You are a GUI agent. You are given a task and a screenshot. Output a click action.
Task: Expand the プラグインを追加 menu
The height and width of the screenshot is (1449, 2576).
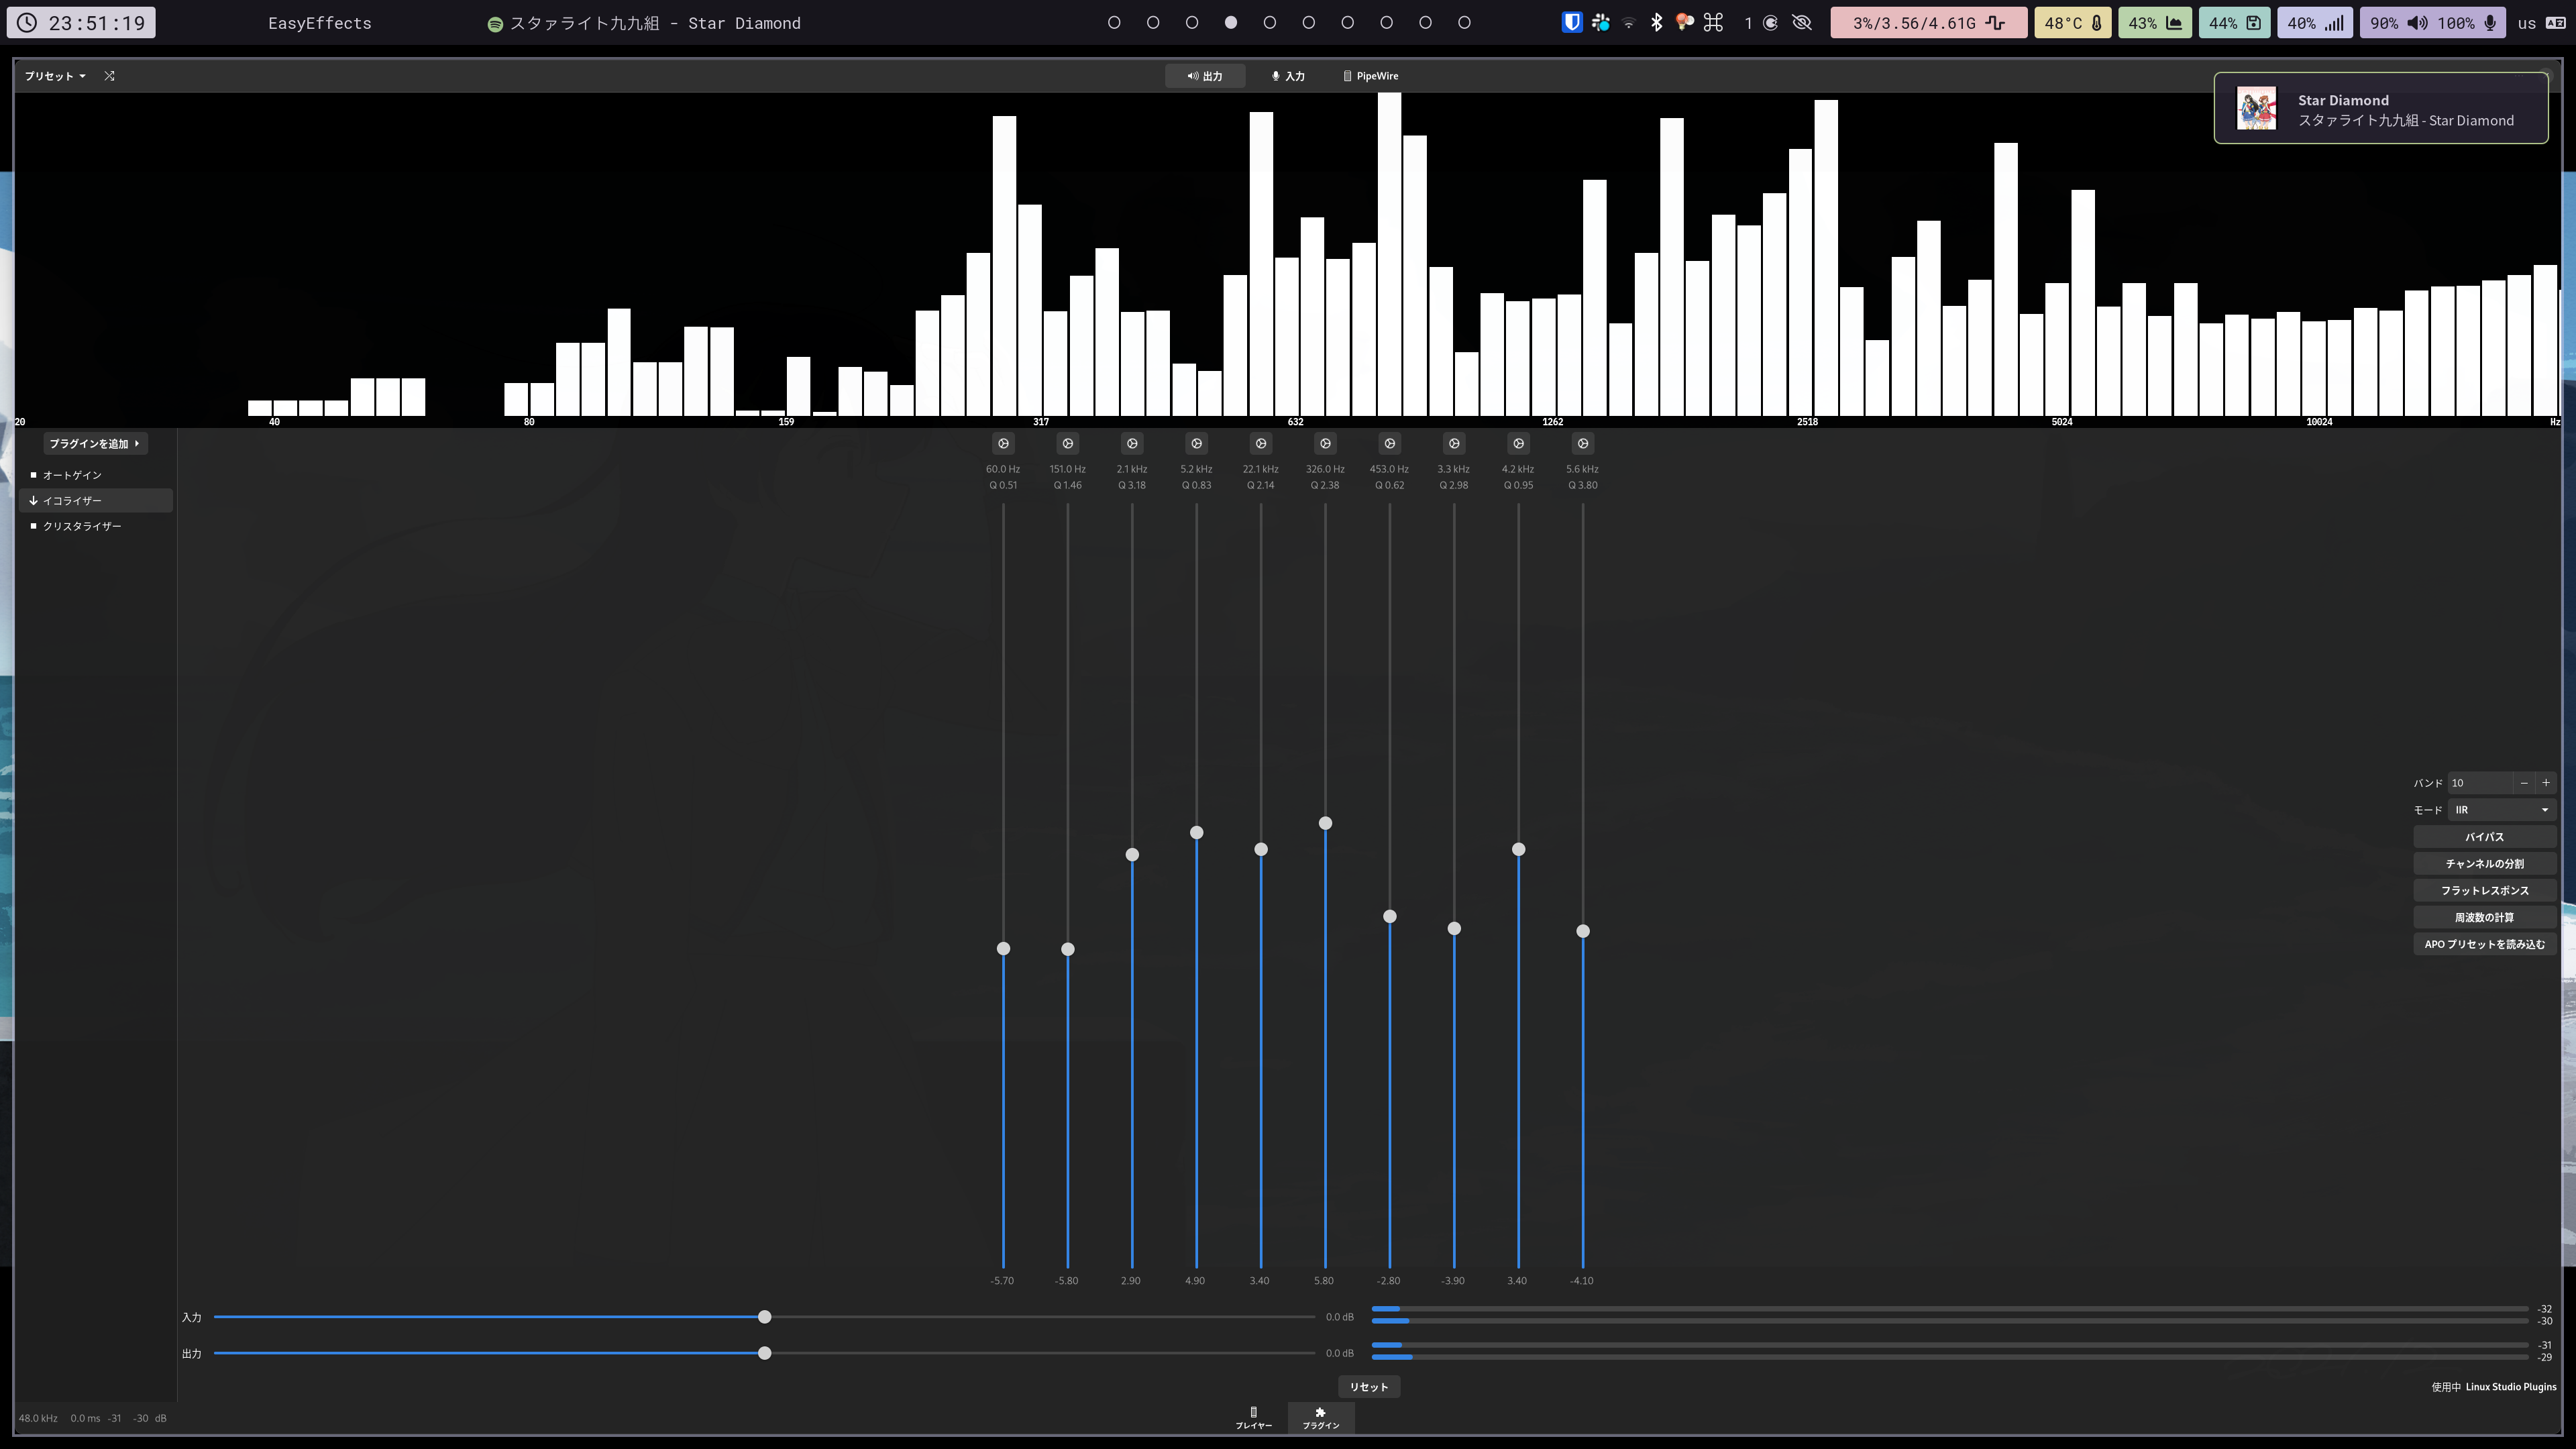(x=94, y=443)
